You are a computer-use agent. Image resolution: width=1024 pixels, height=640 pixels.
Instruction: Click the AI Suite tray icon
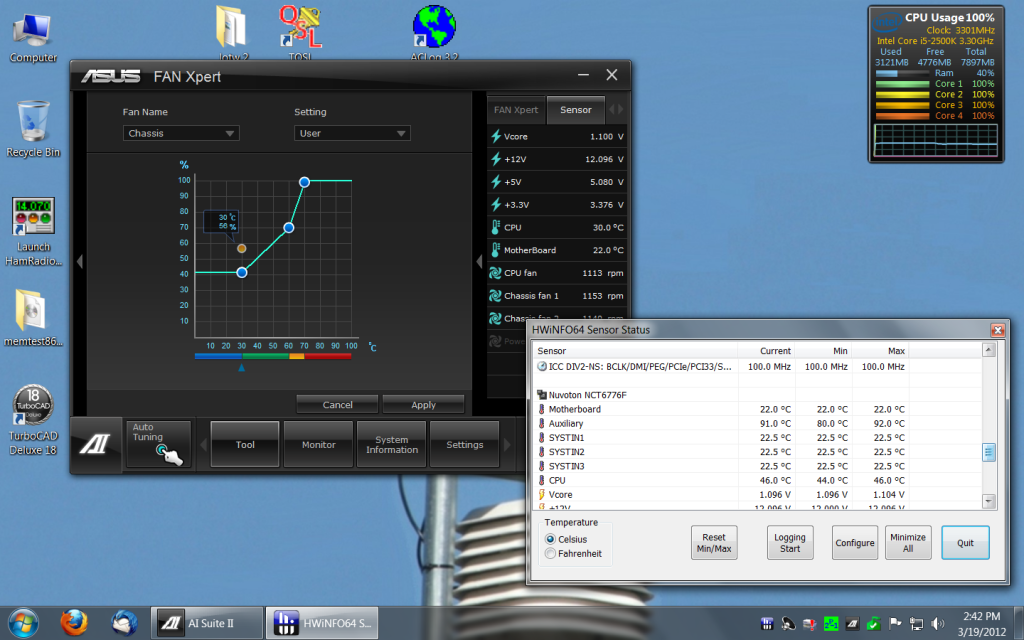852,624
